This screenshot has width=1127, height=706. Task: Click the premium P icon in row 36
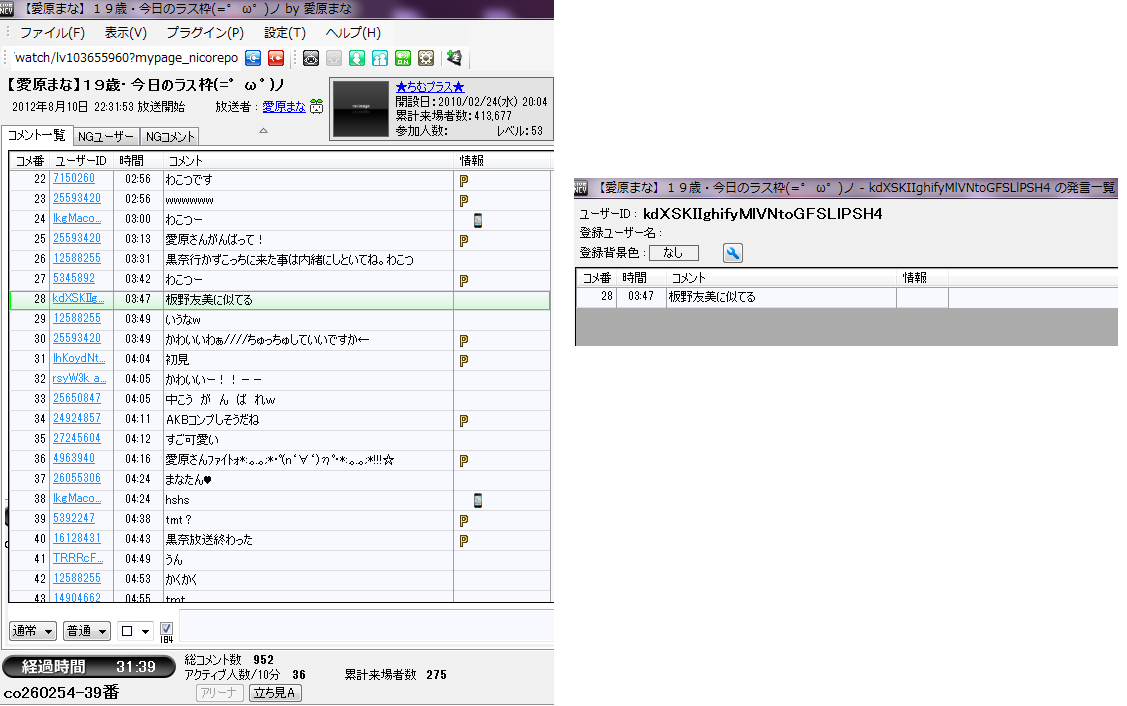pos(464,460)
